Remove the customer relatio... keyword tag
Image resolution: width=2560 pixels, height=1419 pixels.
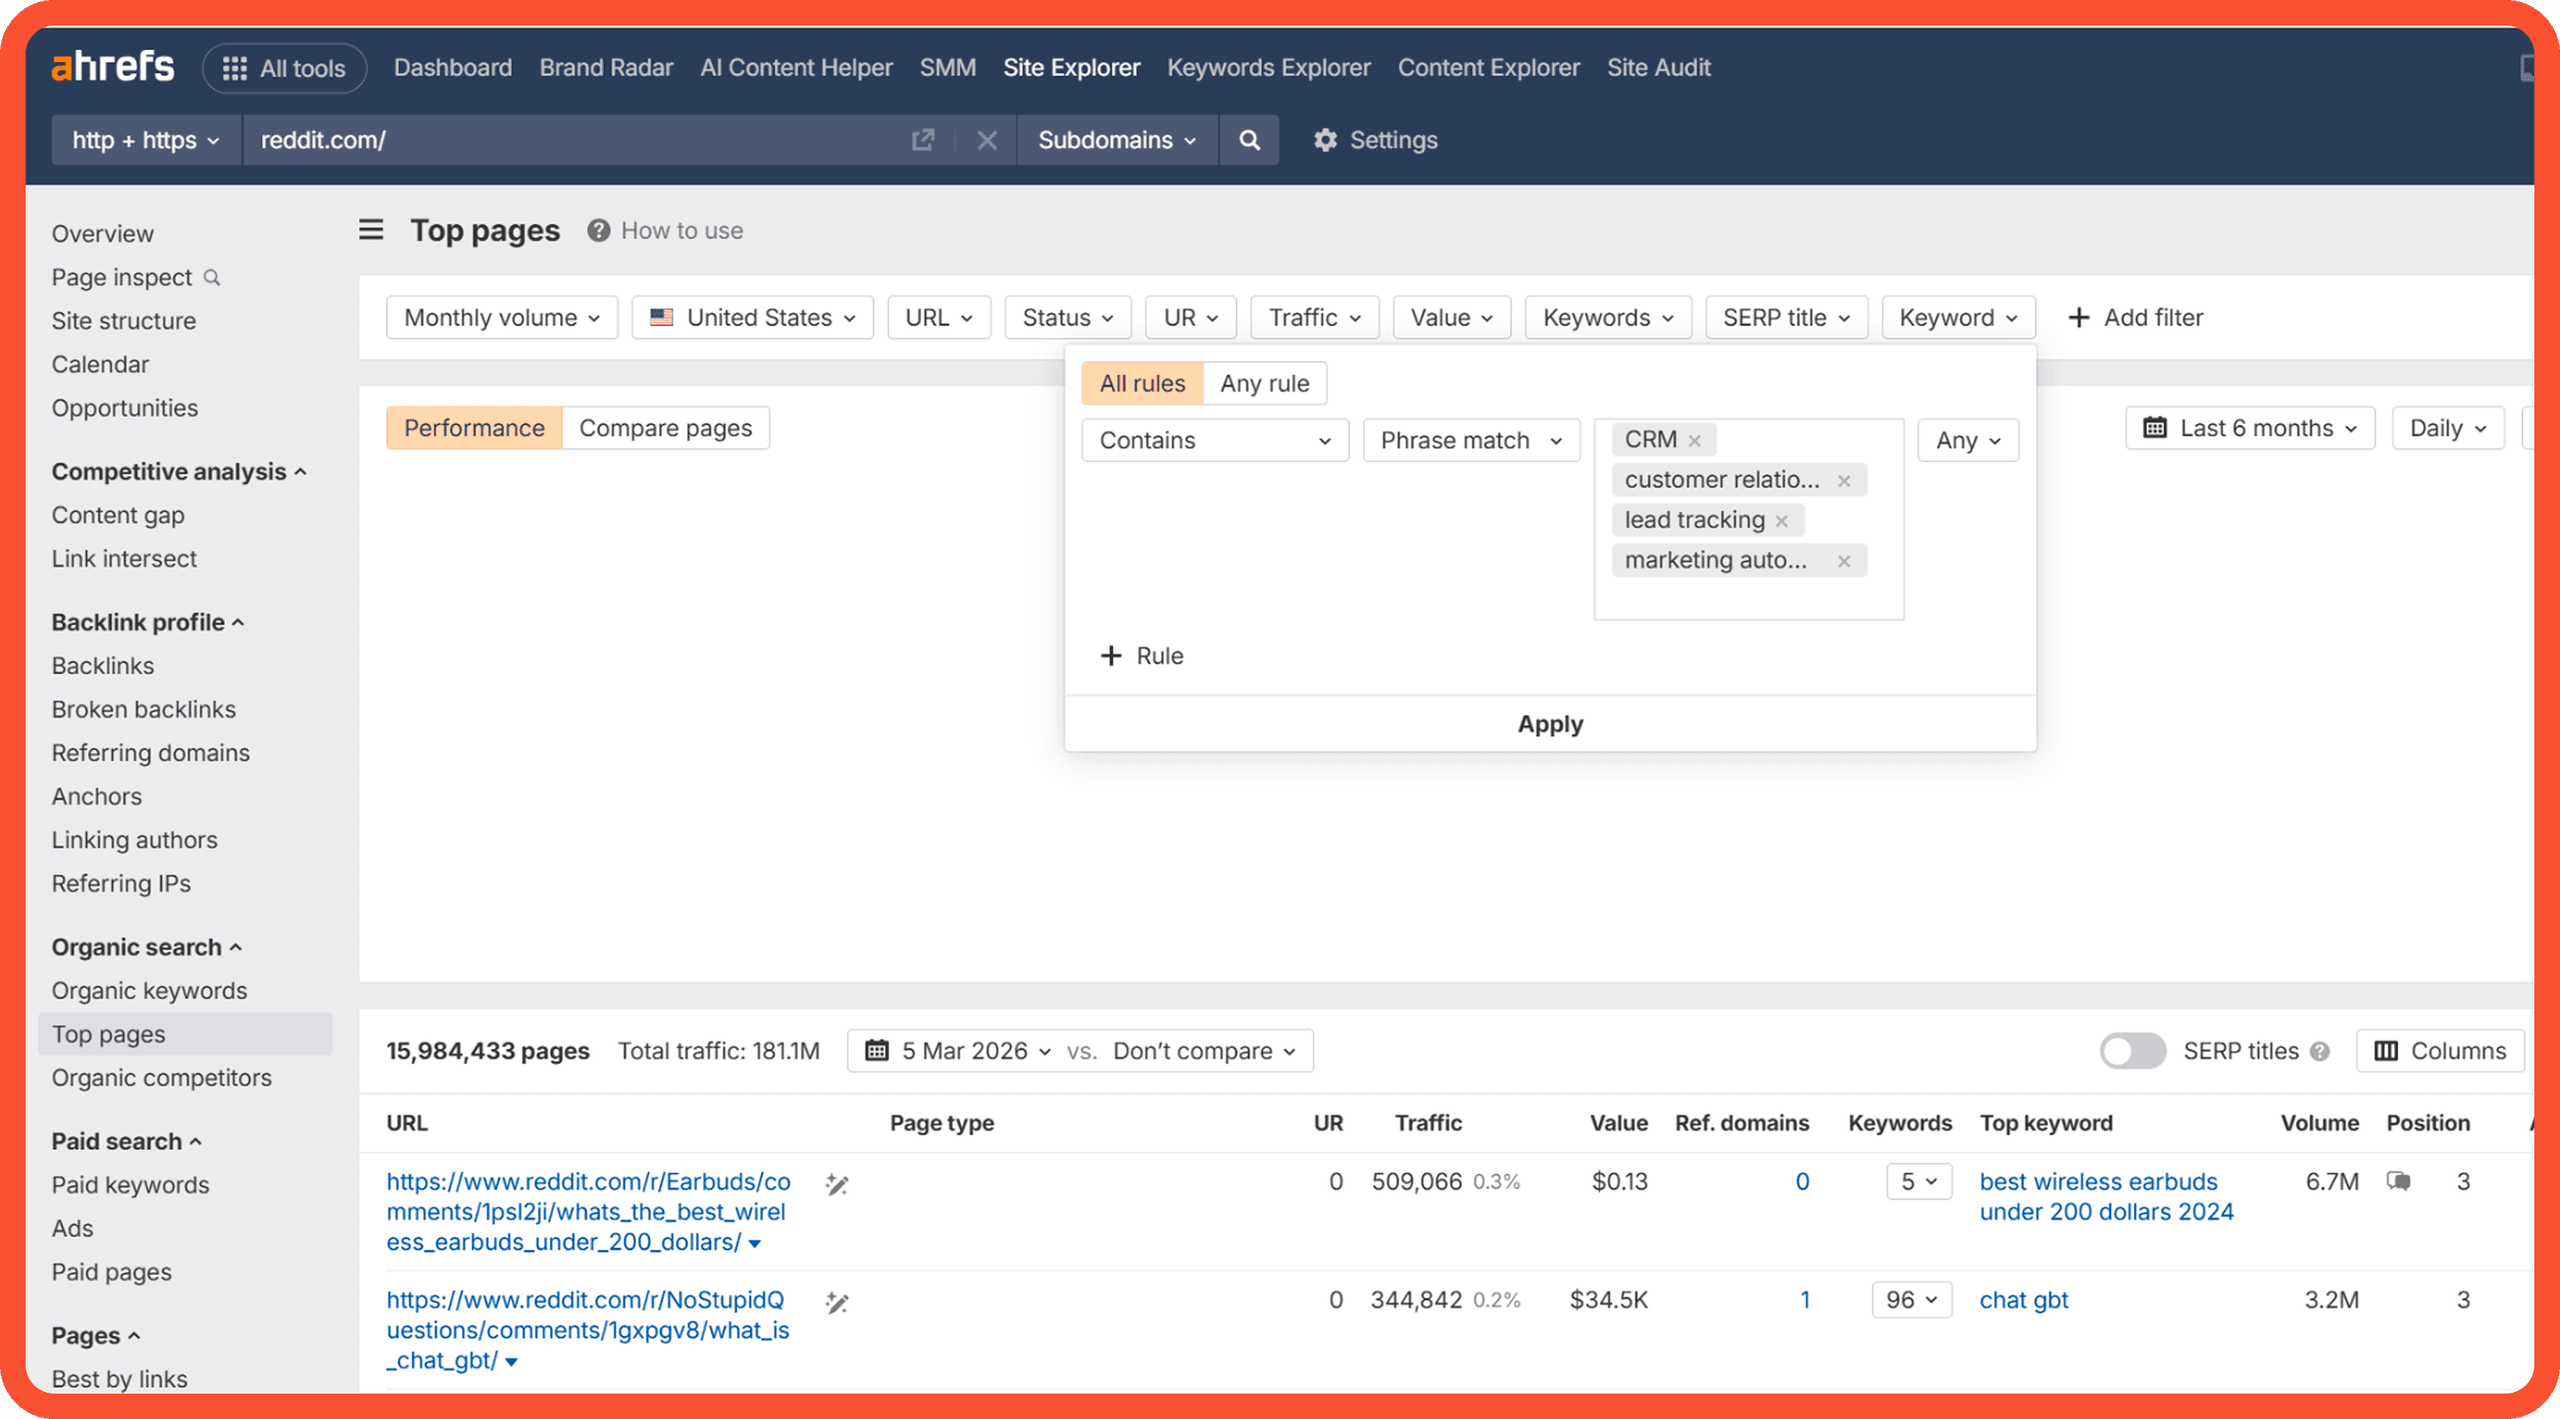click(1844, 481)
